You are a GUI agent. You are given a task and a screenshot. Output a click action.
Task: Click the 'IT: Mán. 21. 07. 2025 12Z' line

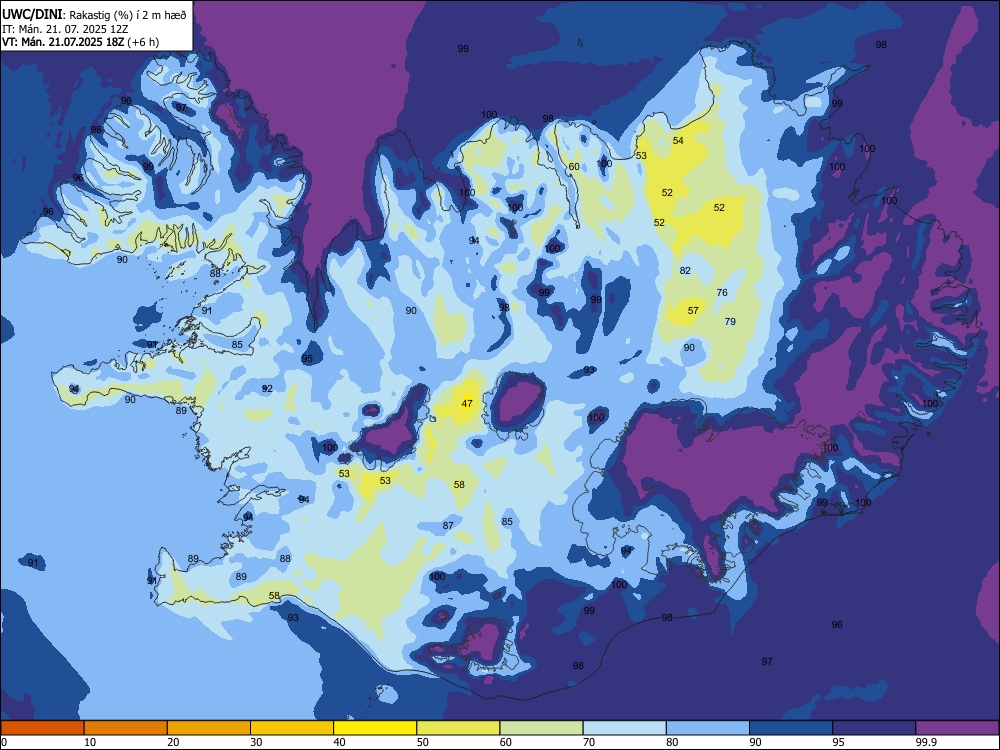coord(64,29)
